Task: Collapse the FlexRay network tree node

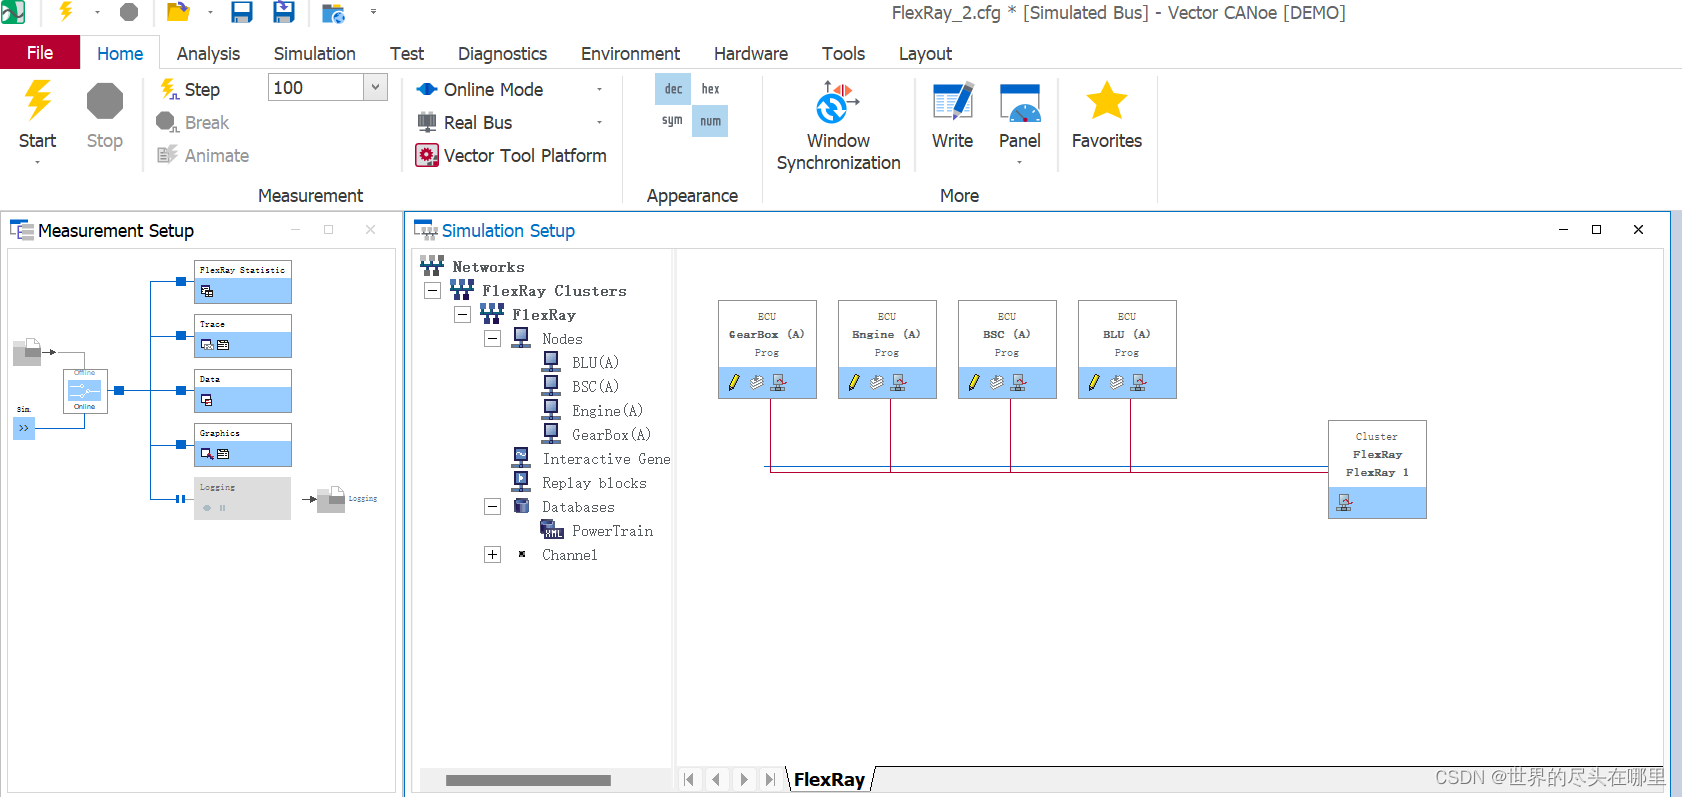Action: (462, 315)
